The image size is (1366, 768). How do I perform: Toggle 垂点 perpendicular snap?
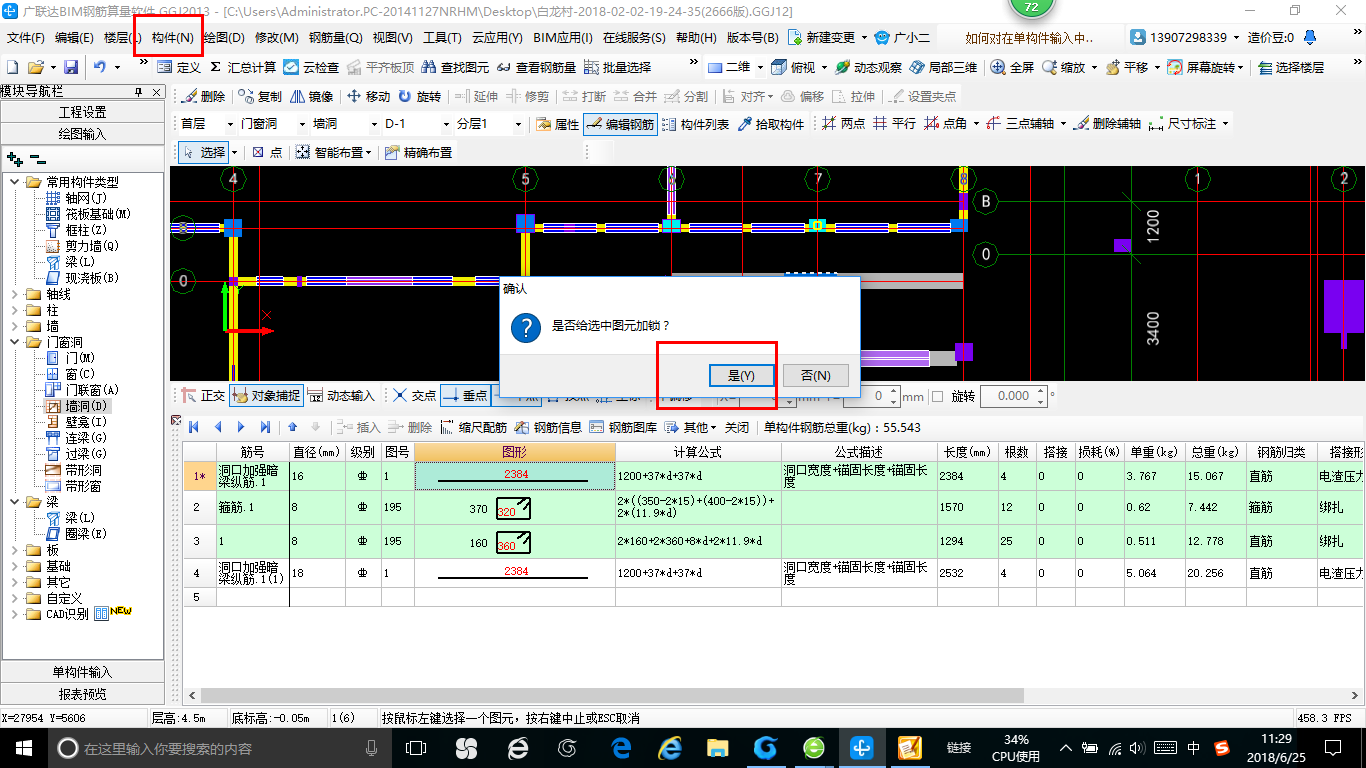point(465,396)
